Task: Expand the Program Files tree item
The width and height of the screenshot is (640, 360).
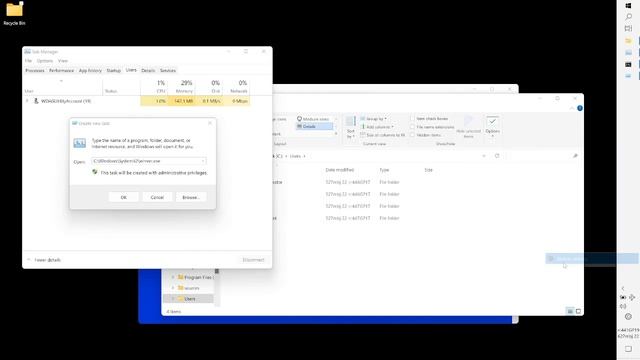Action: (173, 278)
